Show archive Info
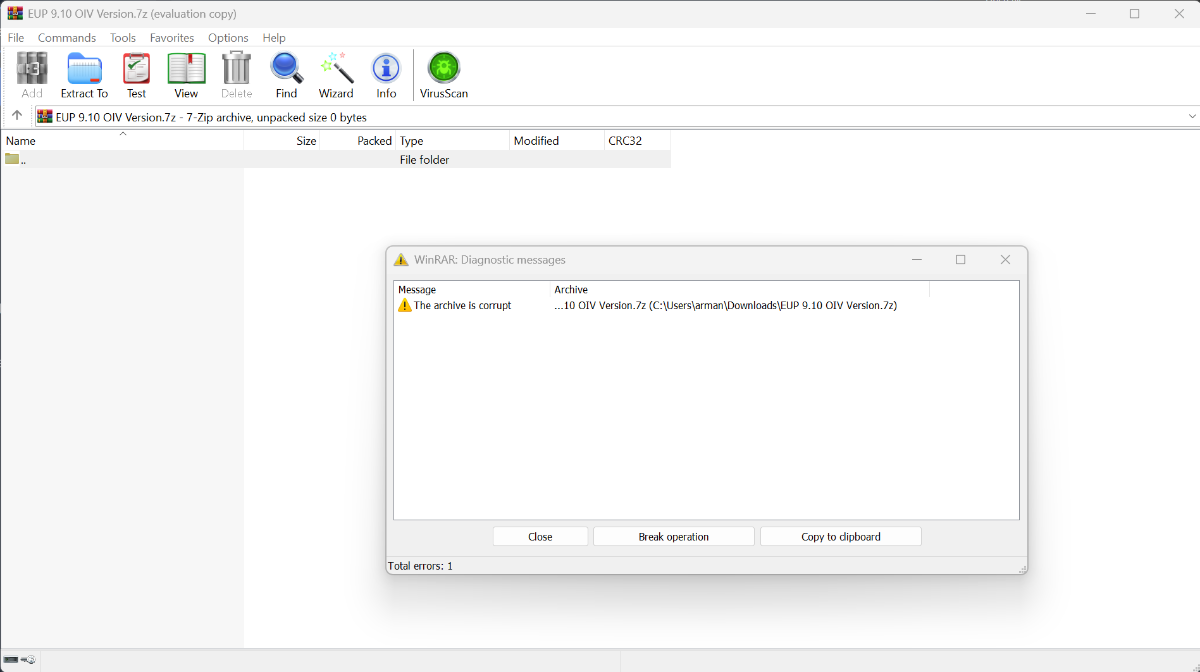 pyautogui.click(x=386, y=76)
